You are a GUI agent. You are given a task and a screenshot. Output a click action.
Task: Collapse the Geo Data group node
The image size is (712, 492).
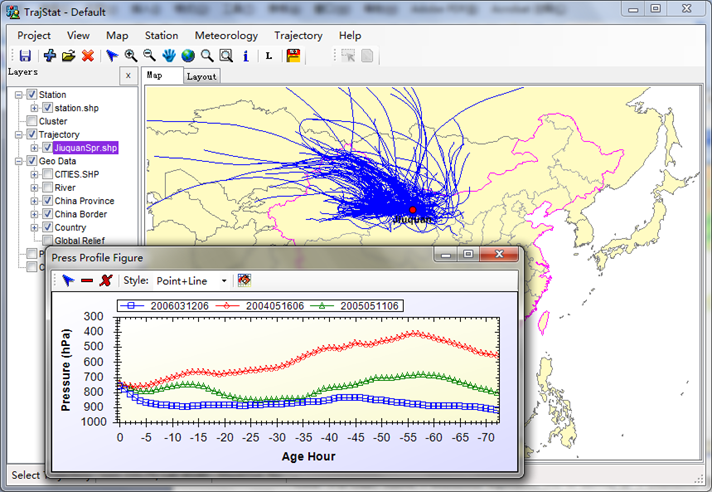(x=20, y=161)
